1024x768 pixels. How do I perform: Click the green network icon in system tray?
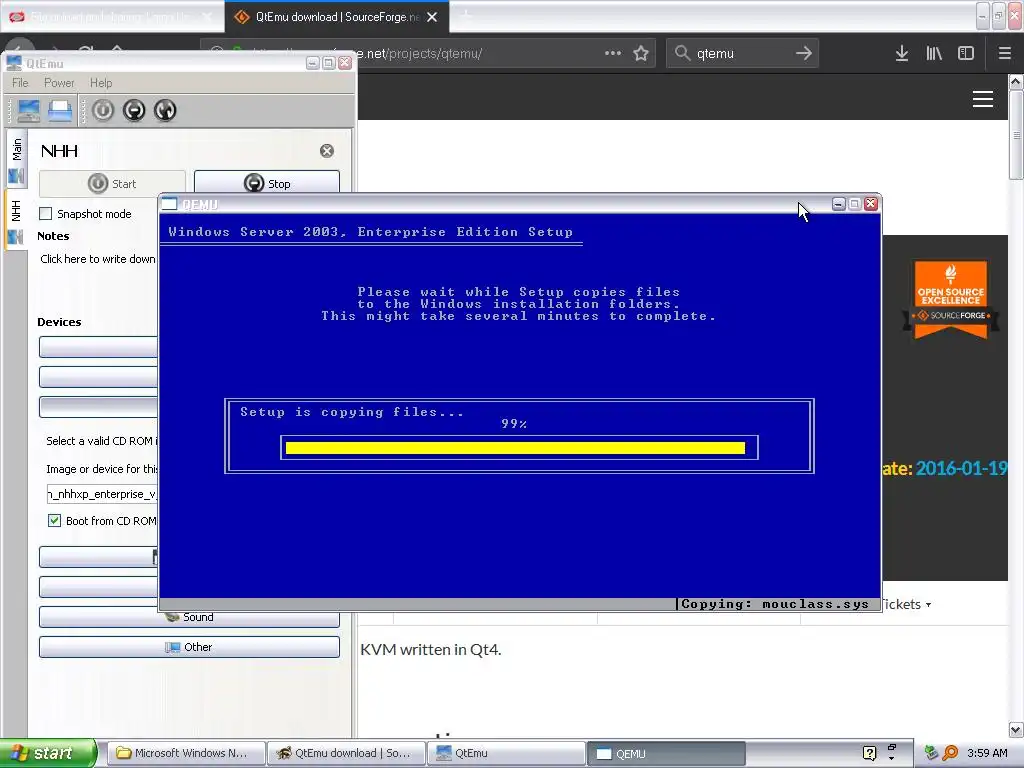coord(932,753)
